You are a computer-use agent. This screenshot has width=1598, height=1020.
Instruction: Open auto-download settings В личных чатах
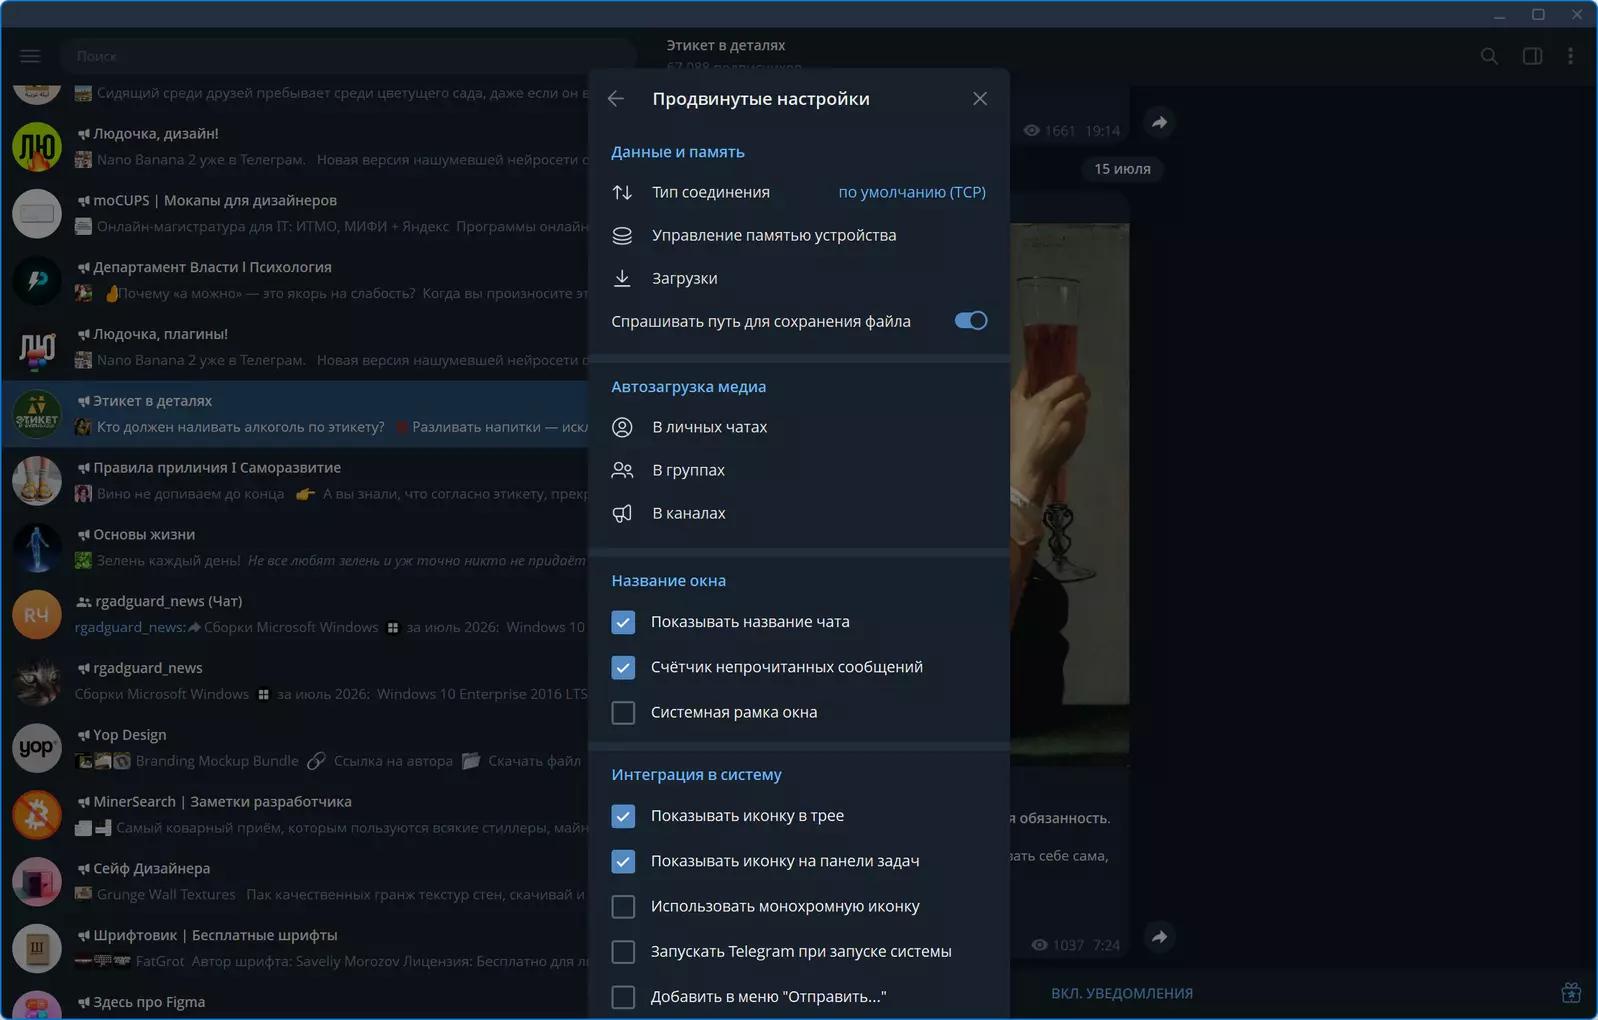coord(799,427)
